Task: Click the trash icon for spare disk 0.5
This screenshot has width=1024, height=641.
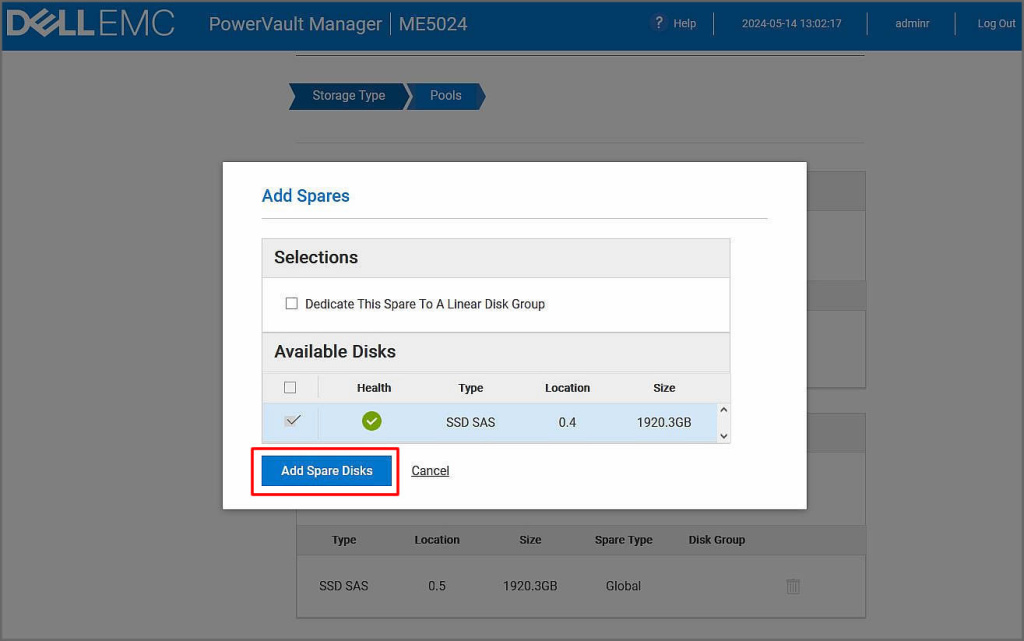Action: point(793,586)
